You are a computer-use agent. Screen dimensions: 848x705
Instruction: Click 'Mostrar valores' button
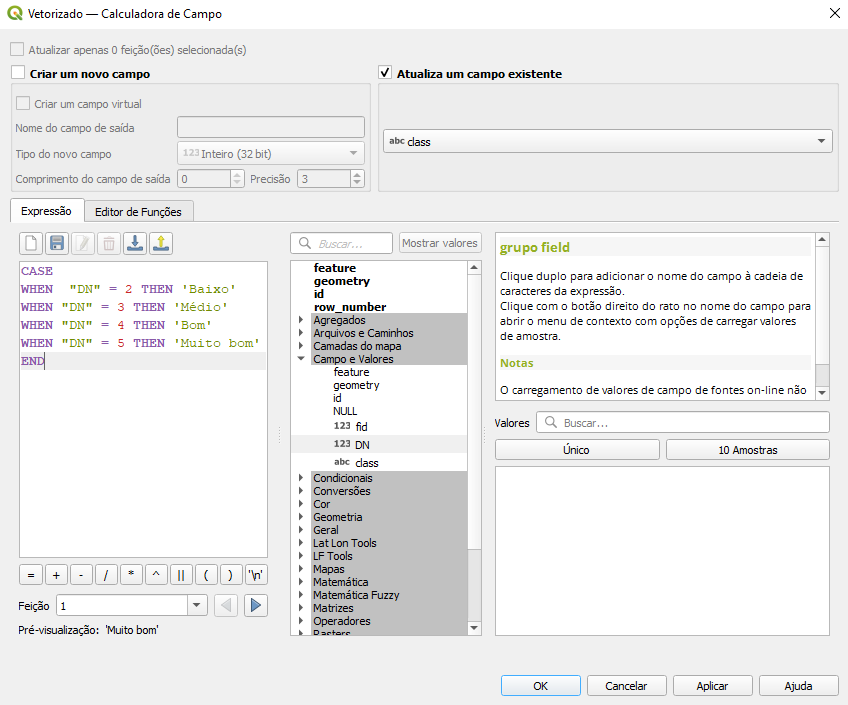click(440, 243)
